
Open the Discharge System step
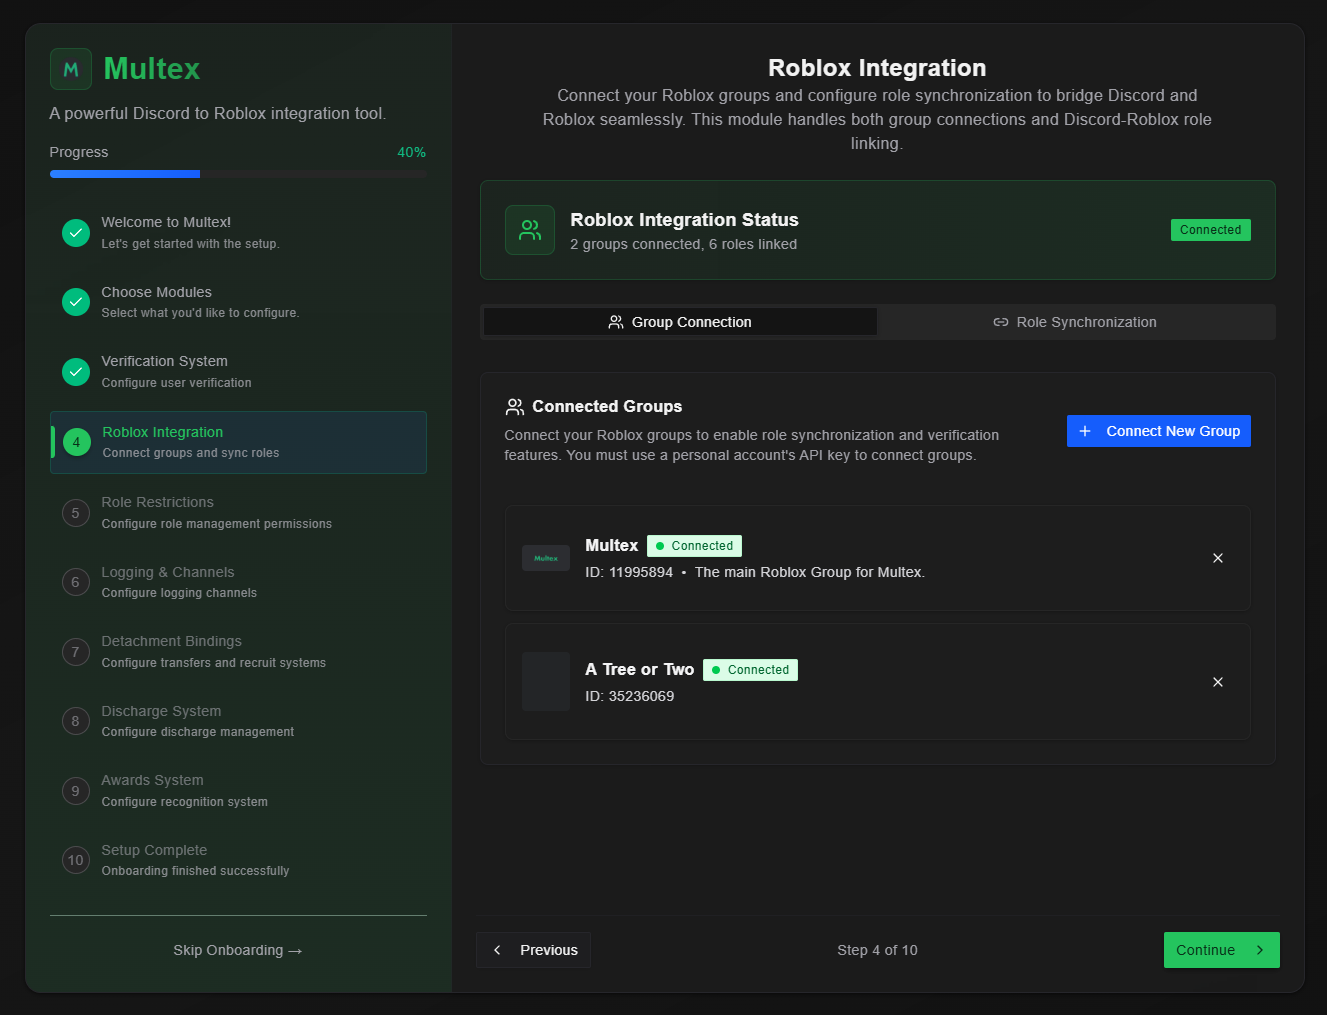(x=238, y=721)
